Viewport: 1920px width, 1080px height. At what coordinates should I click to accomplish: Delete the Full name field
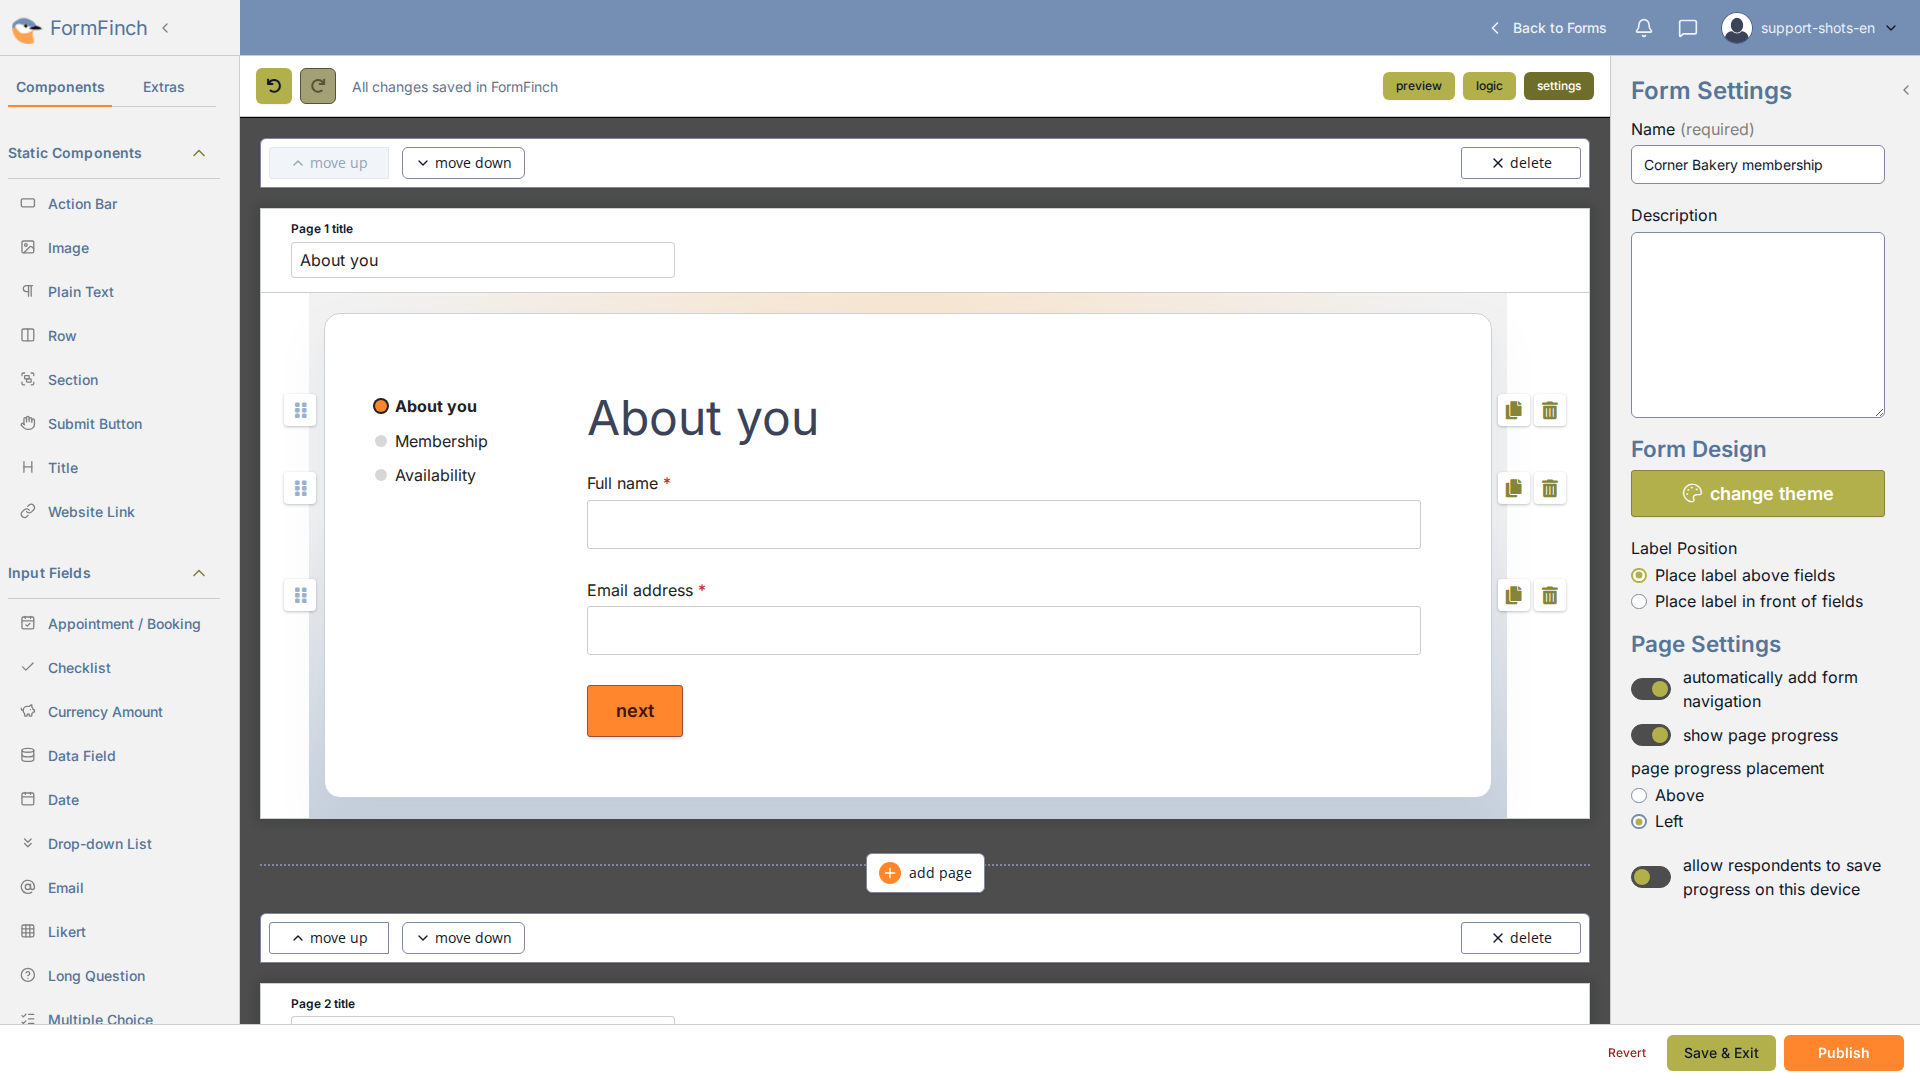pyautogui.click(x=1550, y=488)
